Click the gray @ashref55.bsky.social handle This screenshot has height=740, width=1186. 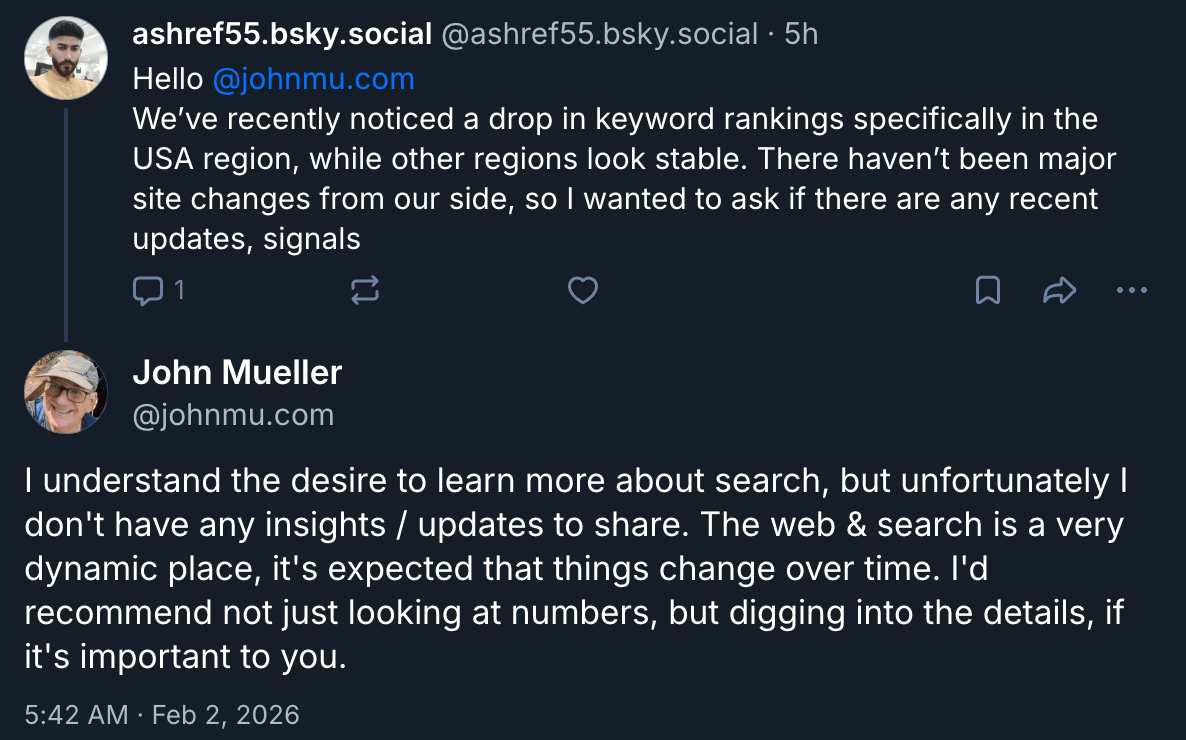click(599, 34)
